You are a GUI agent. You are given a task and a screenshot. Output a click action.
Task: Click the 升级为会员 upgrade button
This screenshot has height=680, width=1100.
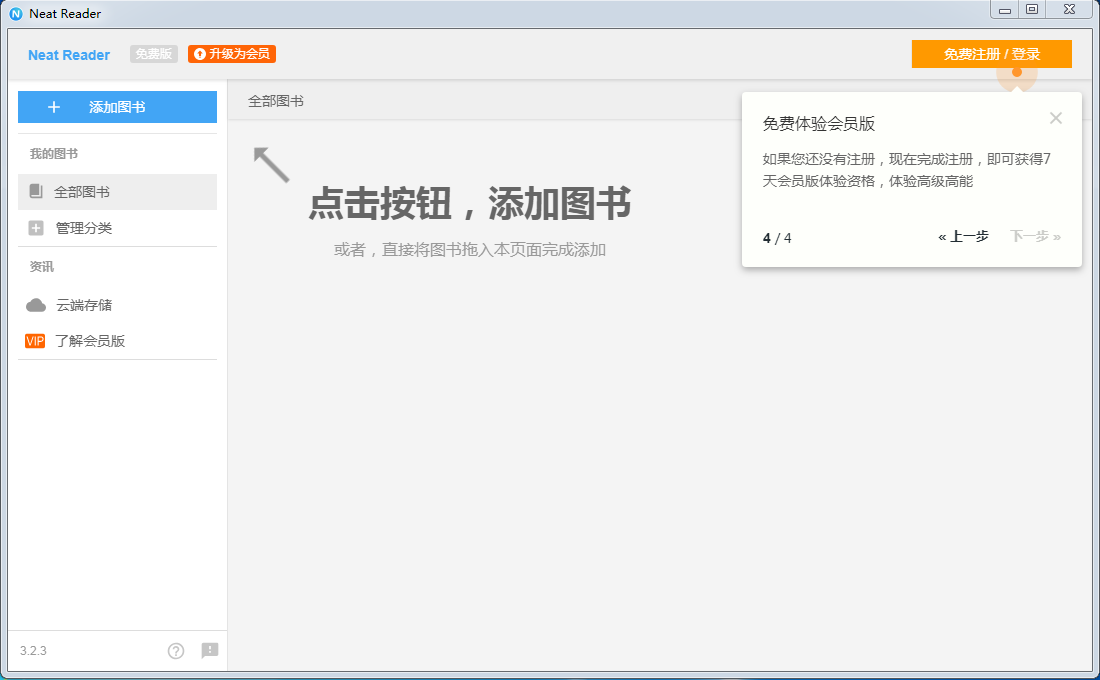pos(232,54)
